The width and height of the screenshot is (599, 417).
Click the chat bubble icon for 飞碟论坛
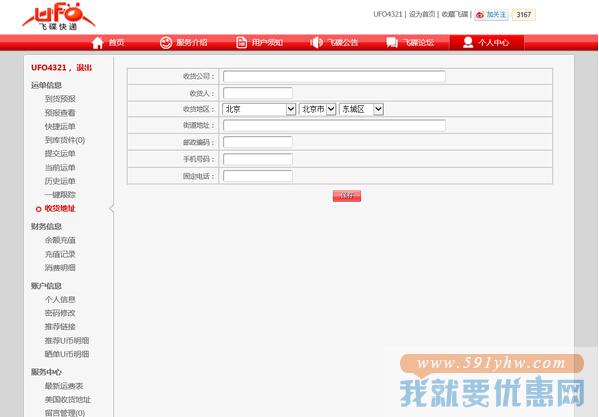(x=392, y=42)
